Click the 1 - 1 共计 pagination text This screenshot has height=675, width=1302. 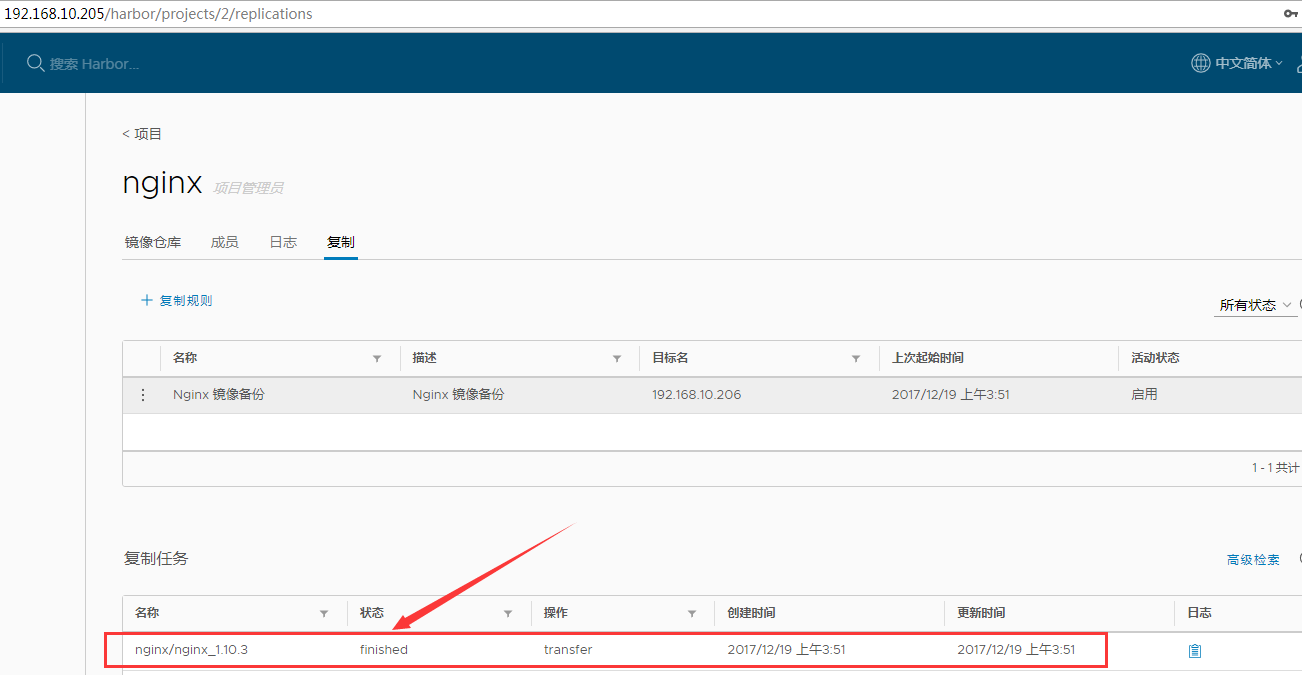(1276, 468)
